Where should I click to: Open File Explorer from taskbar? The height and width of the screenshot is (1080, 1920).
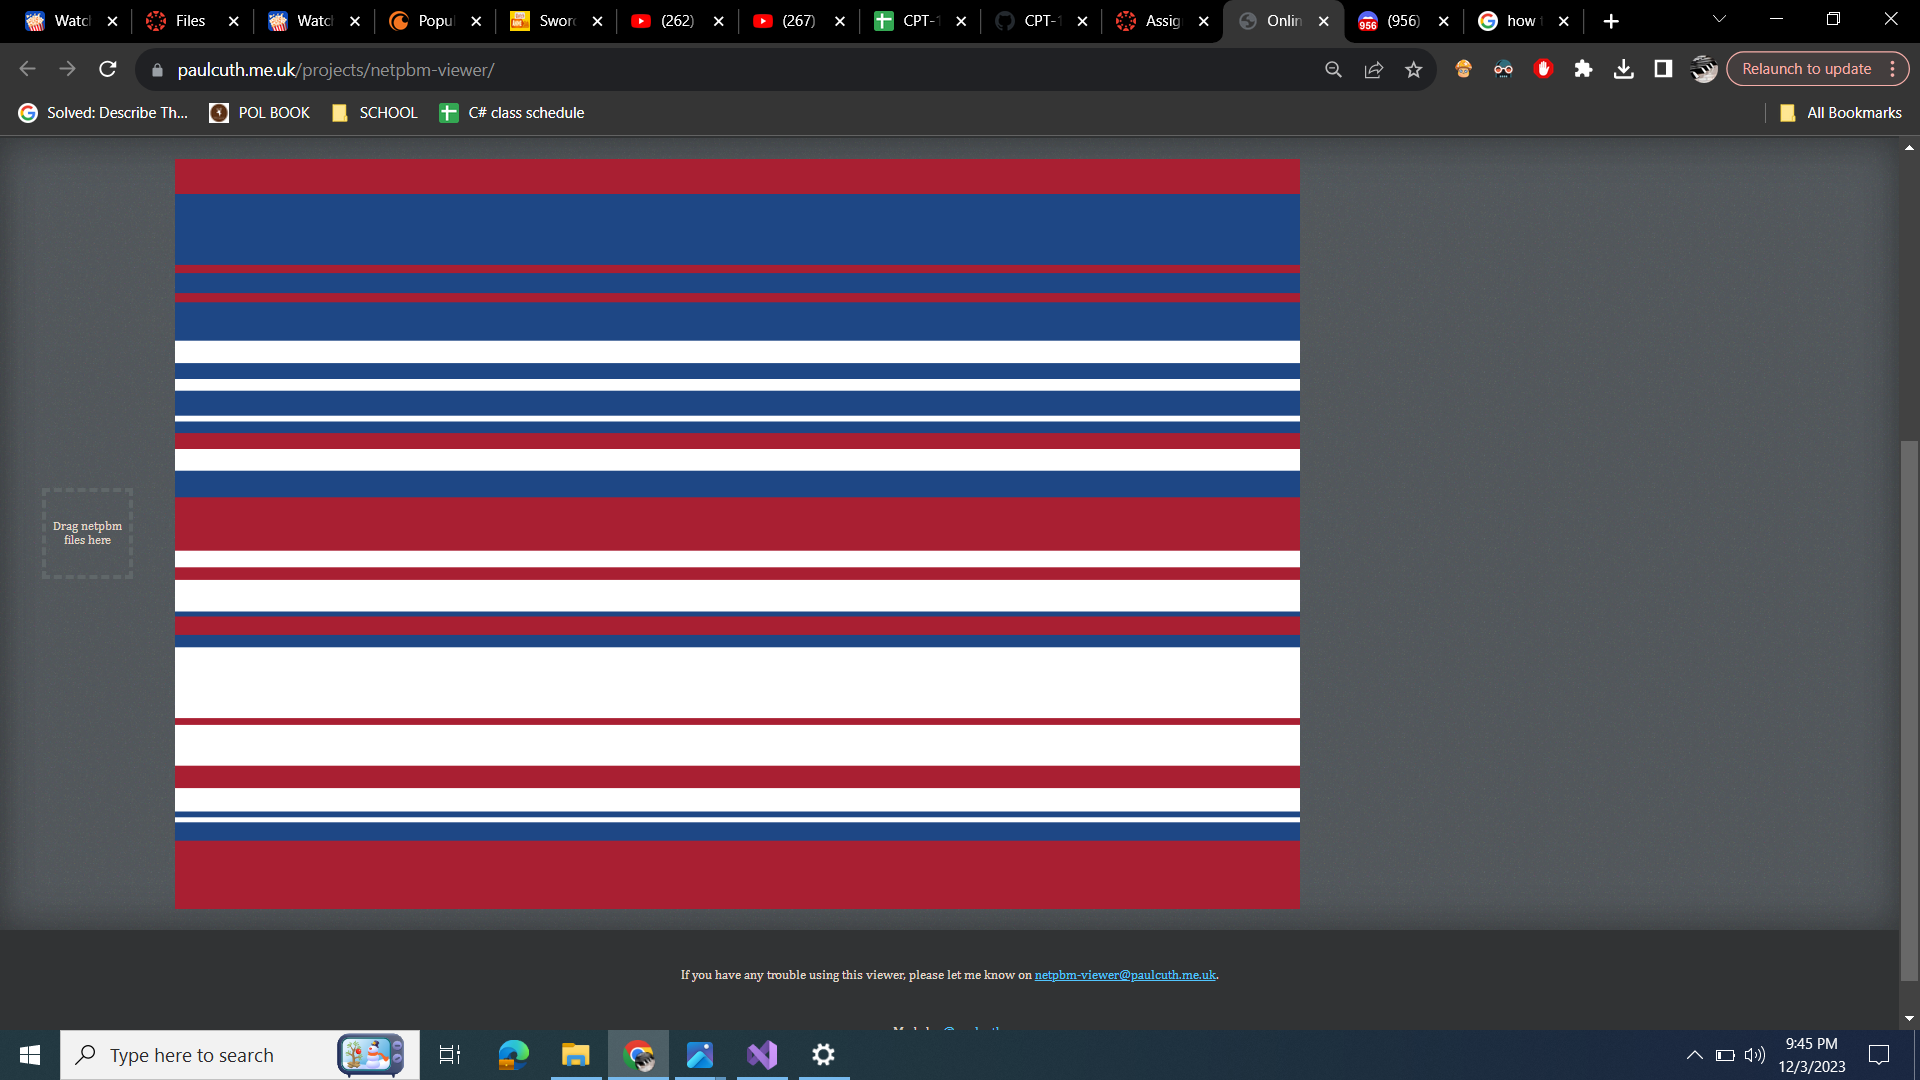pyautogui.click(x=576, y=1055)
